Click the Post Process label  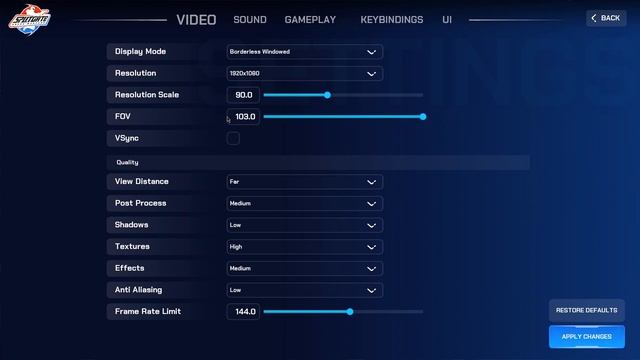click(140, 203)
